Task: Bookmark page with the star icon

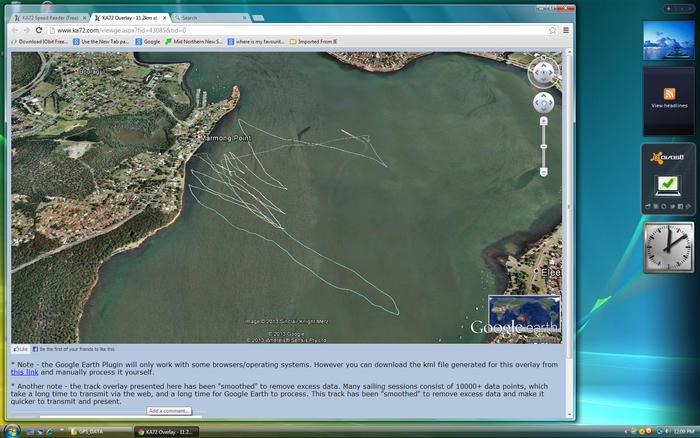Action: point(552,30)
